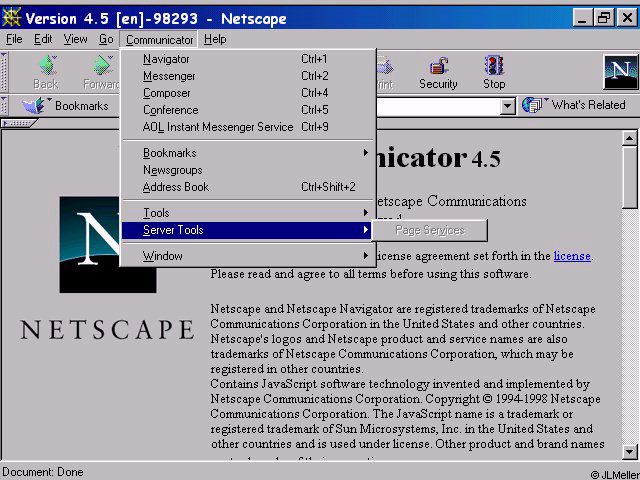
Task: Select the Page Services submenu item
Action: coord(430,231)
